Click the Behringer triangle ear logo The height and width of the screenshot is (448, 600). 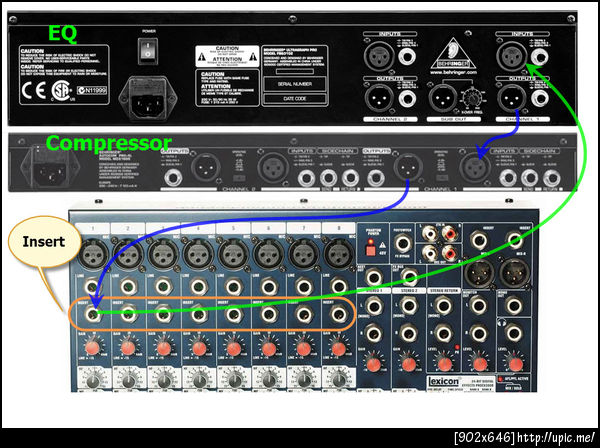coord(453,53)
